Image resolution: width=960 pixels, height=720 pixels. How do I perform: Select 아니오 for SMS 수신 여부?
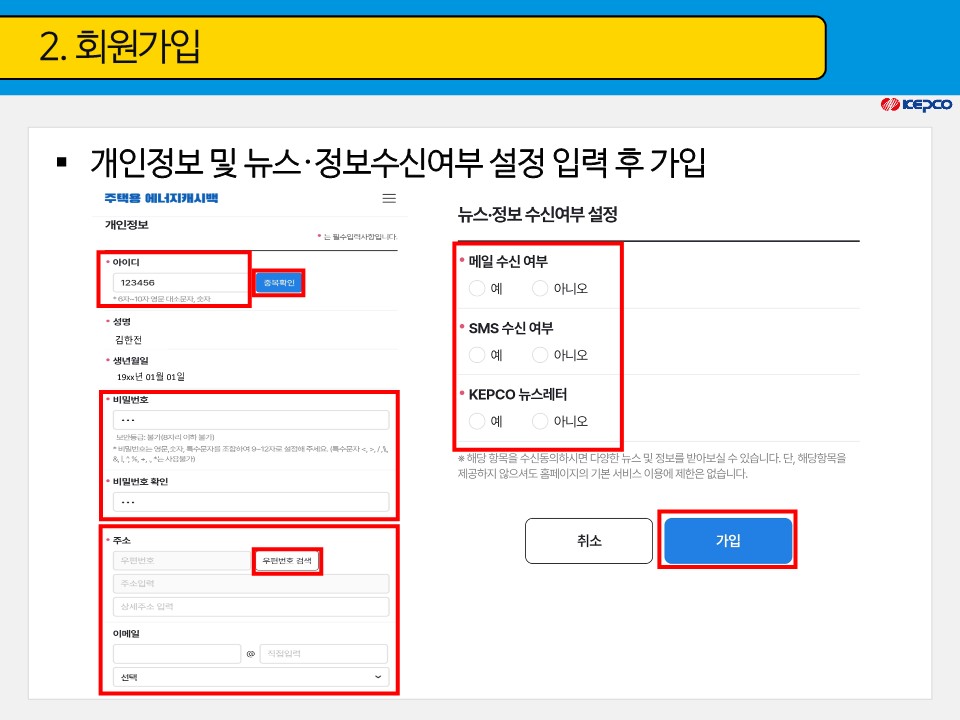click(539, 354)
